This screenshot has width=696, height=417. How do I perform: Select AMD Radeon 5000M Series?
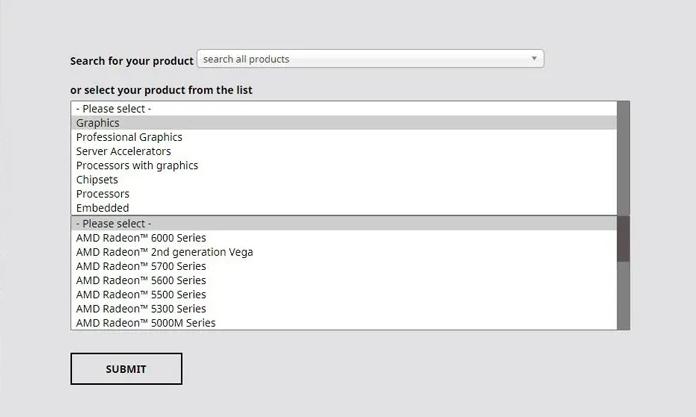coord(146,323)
